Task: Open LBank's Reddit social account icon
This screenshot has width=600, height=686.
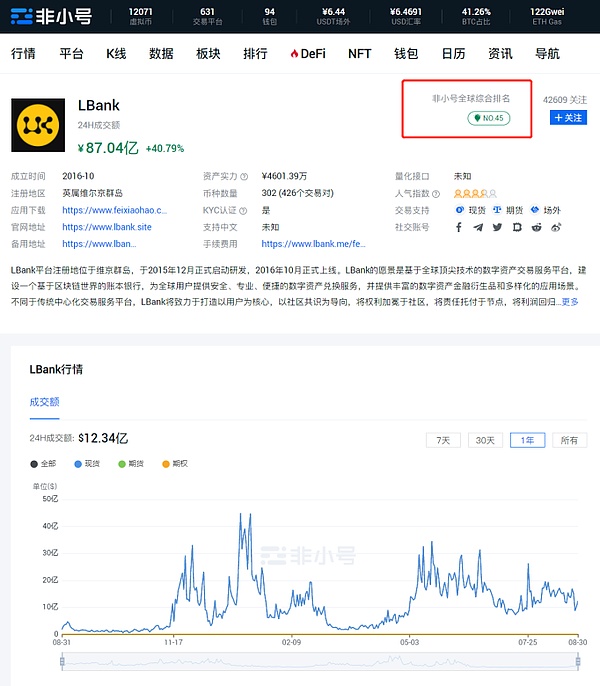Action: (x=537, y=227)
